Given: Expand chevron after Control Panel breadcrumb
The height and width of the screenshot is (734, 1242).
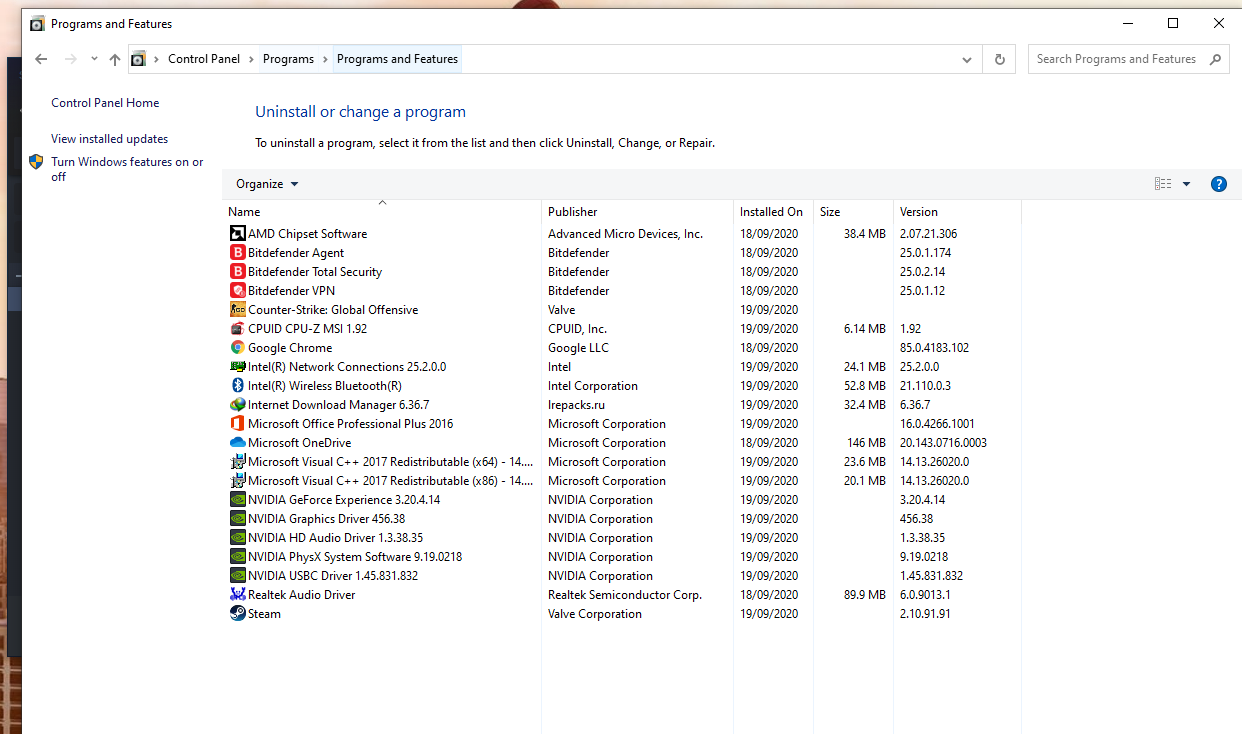Looking at the screenshot, I should click(252, 59).
